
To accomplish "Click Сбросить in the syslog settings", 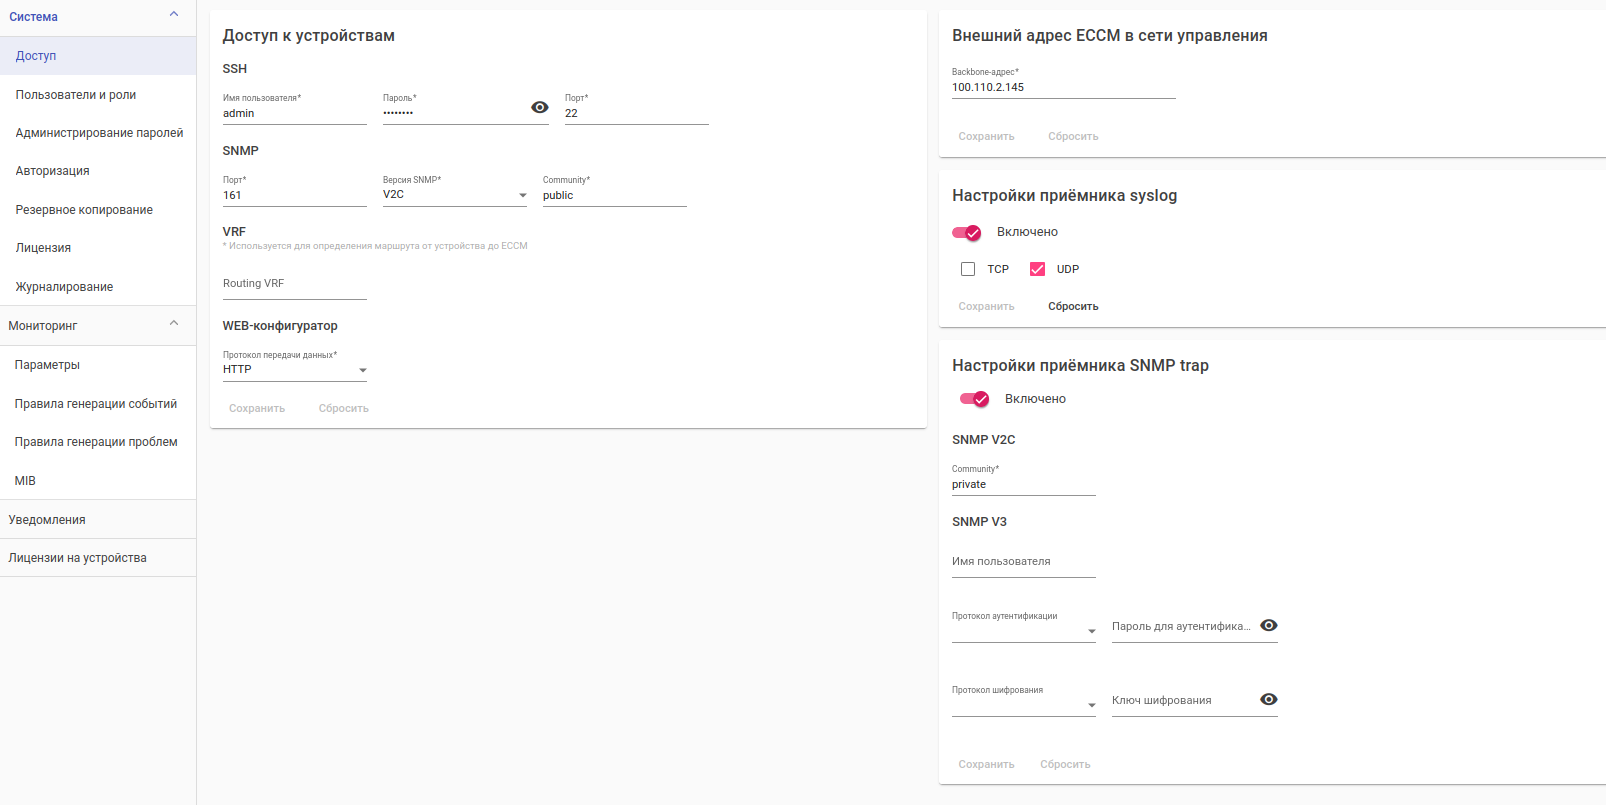I will point(1073,307).
